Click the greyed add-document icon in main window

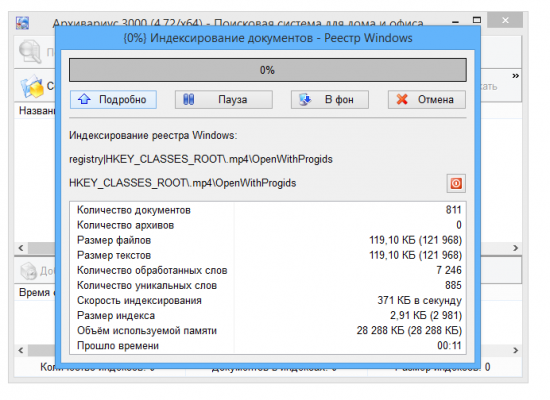pyautogui.click(x=28, y=271)
